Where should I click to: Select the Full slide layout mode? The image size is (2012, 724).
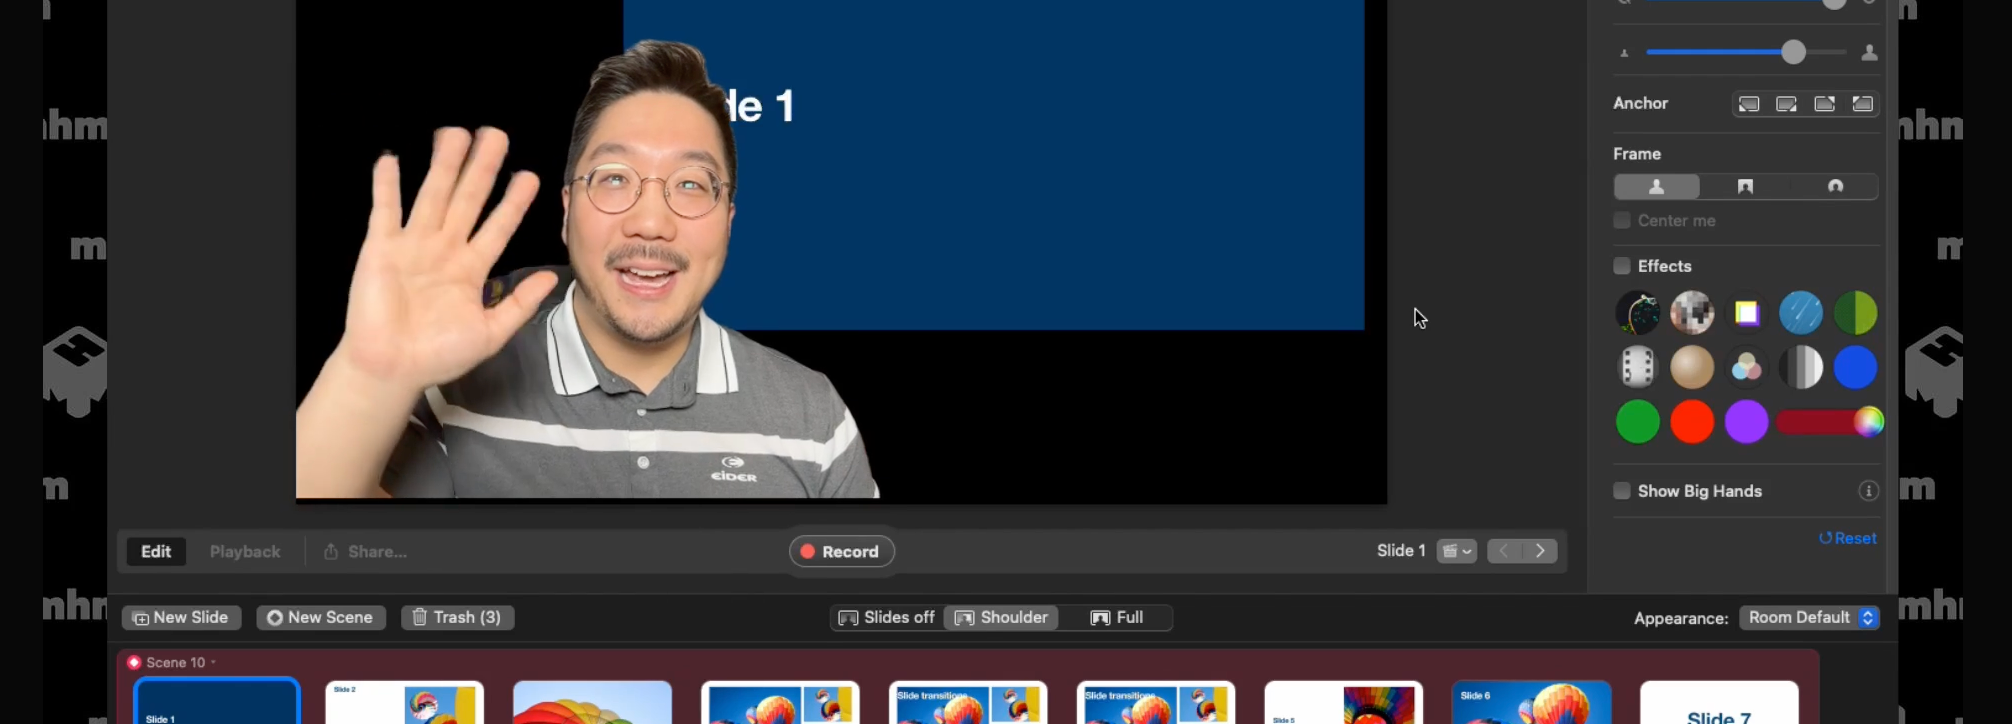(x=1117, y=618)
